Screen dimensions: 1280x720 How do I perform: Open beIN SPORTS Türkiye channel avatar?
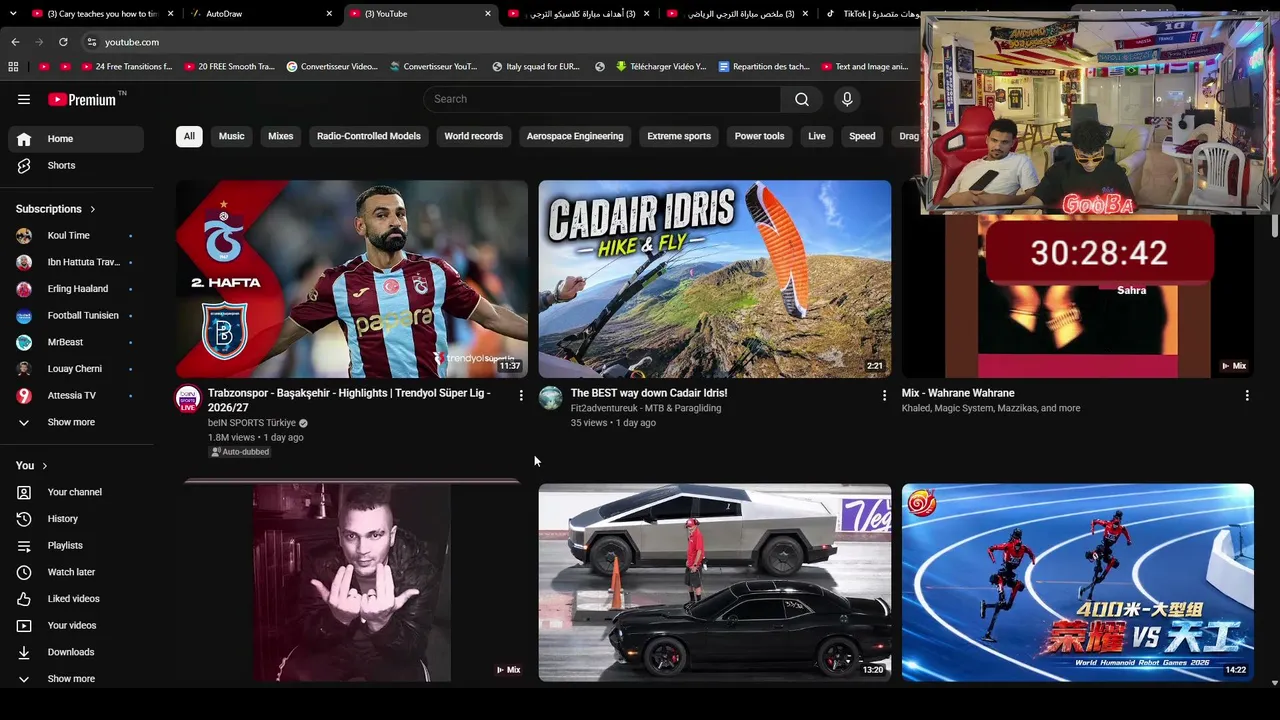188,398
